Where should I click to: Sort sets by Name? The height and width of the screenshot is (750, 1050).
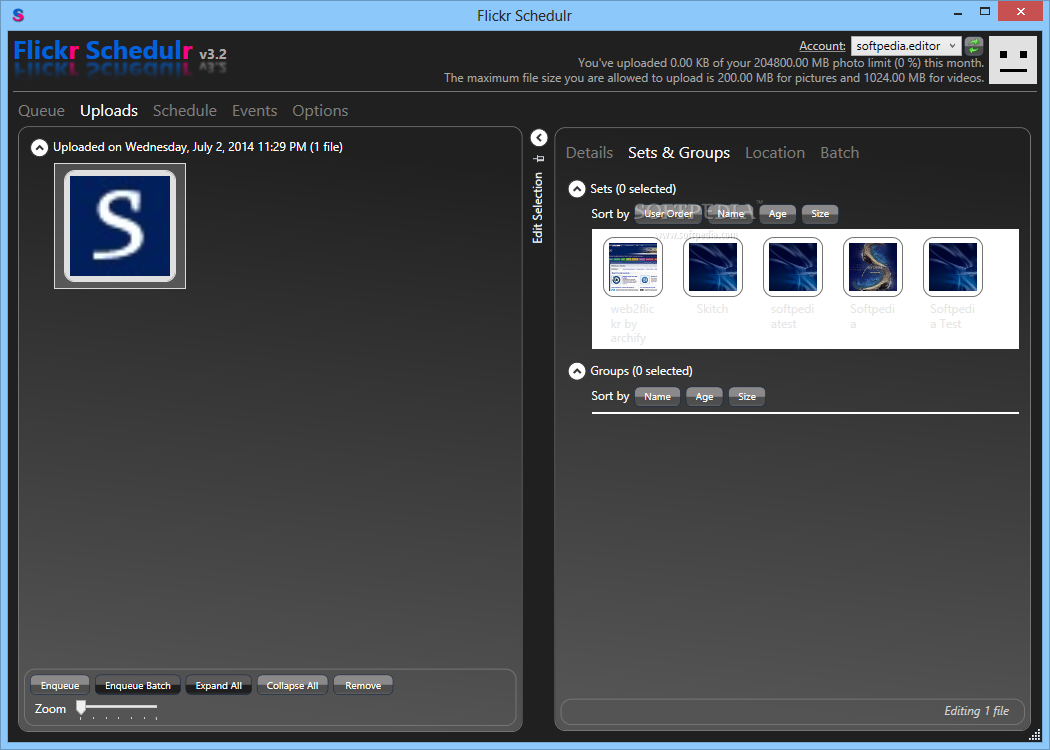(x=731, y=214)
